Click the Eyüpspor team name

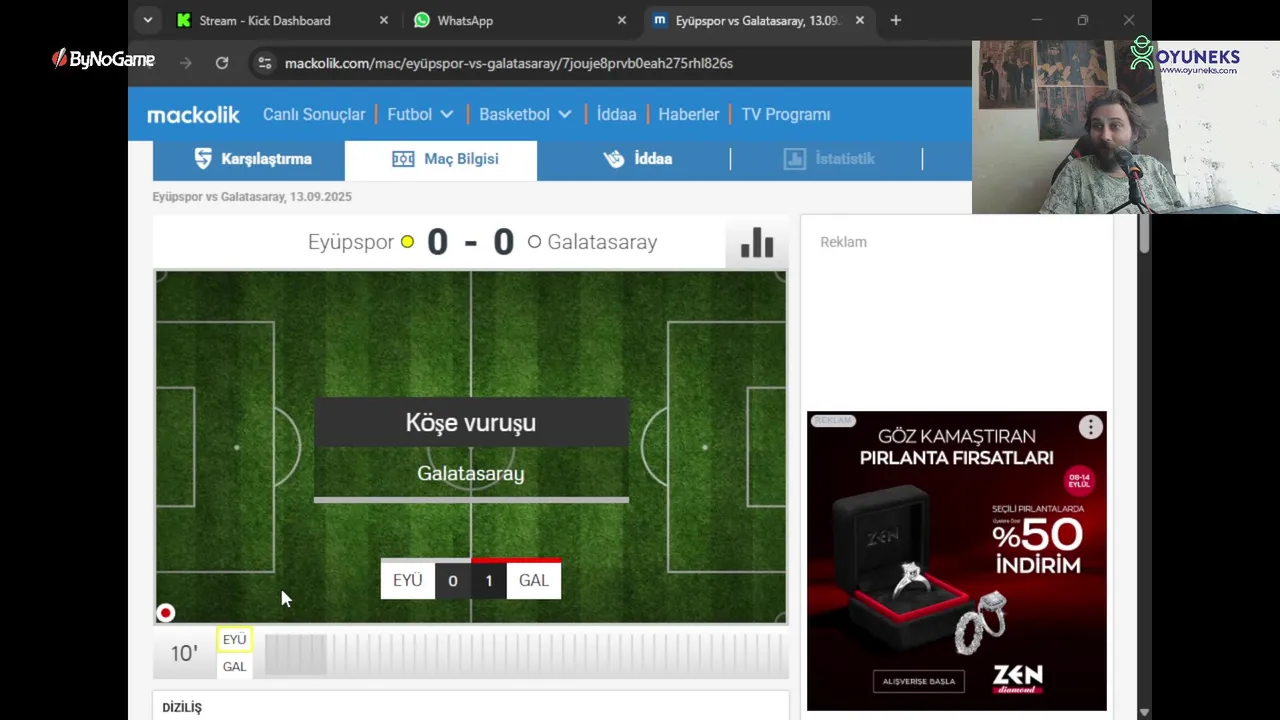click(351, 242)
